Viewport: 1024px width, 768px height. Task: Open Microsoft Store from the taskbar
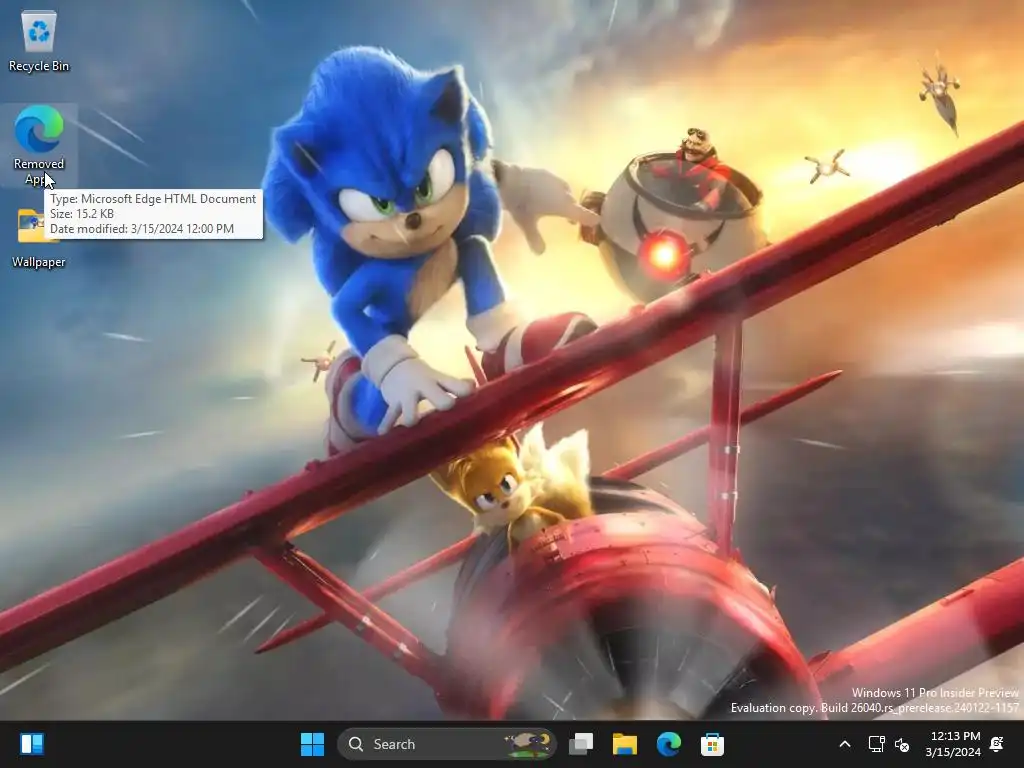(712, 744)
